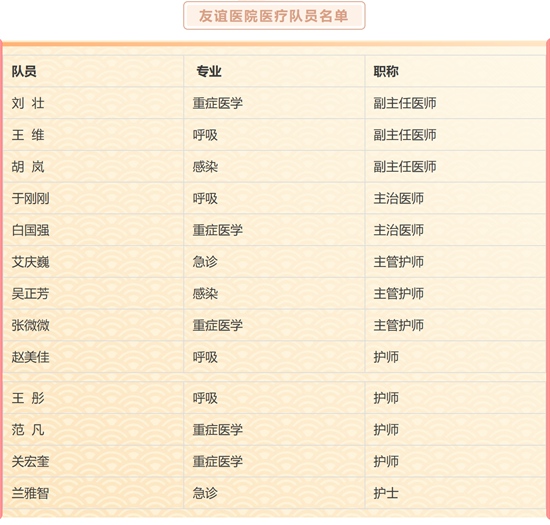Image resolution: width=550 pixels, height=525 pixels.
Task: Click the name 王维 in the table
Action: point(28,135)
